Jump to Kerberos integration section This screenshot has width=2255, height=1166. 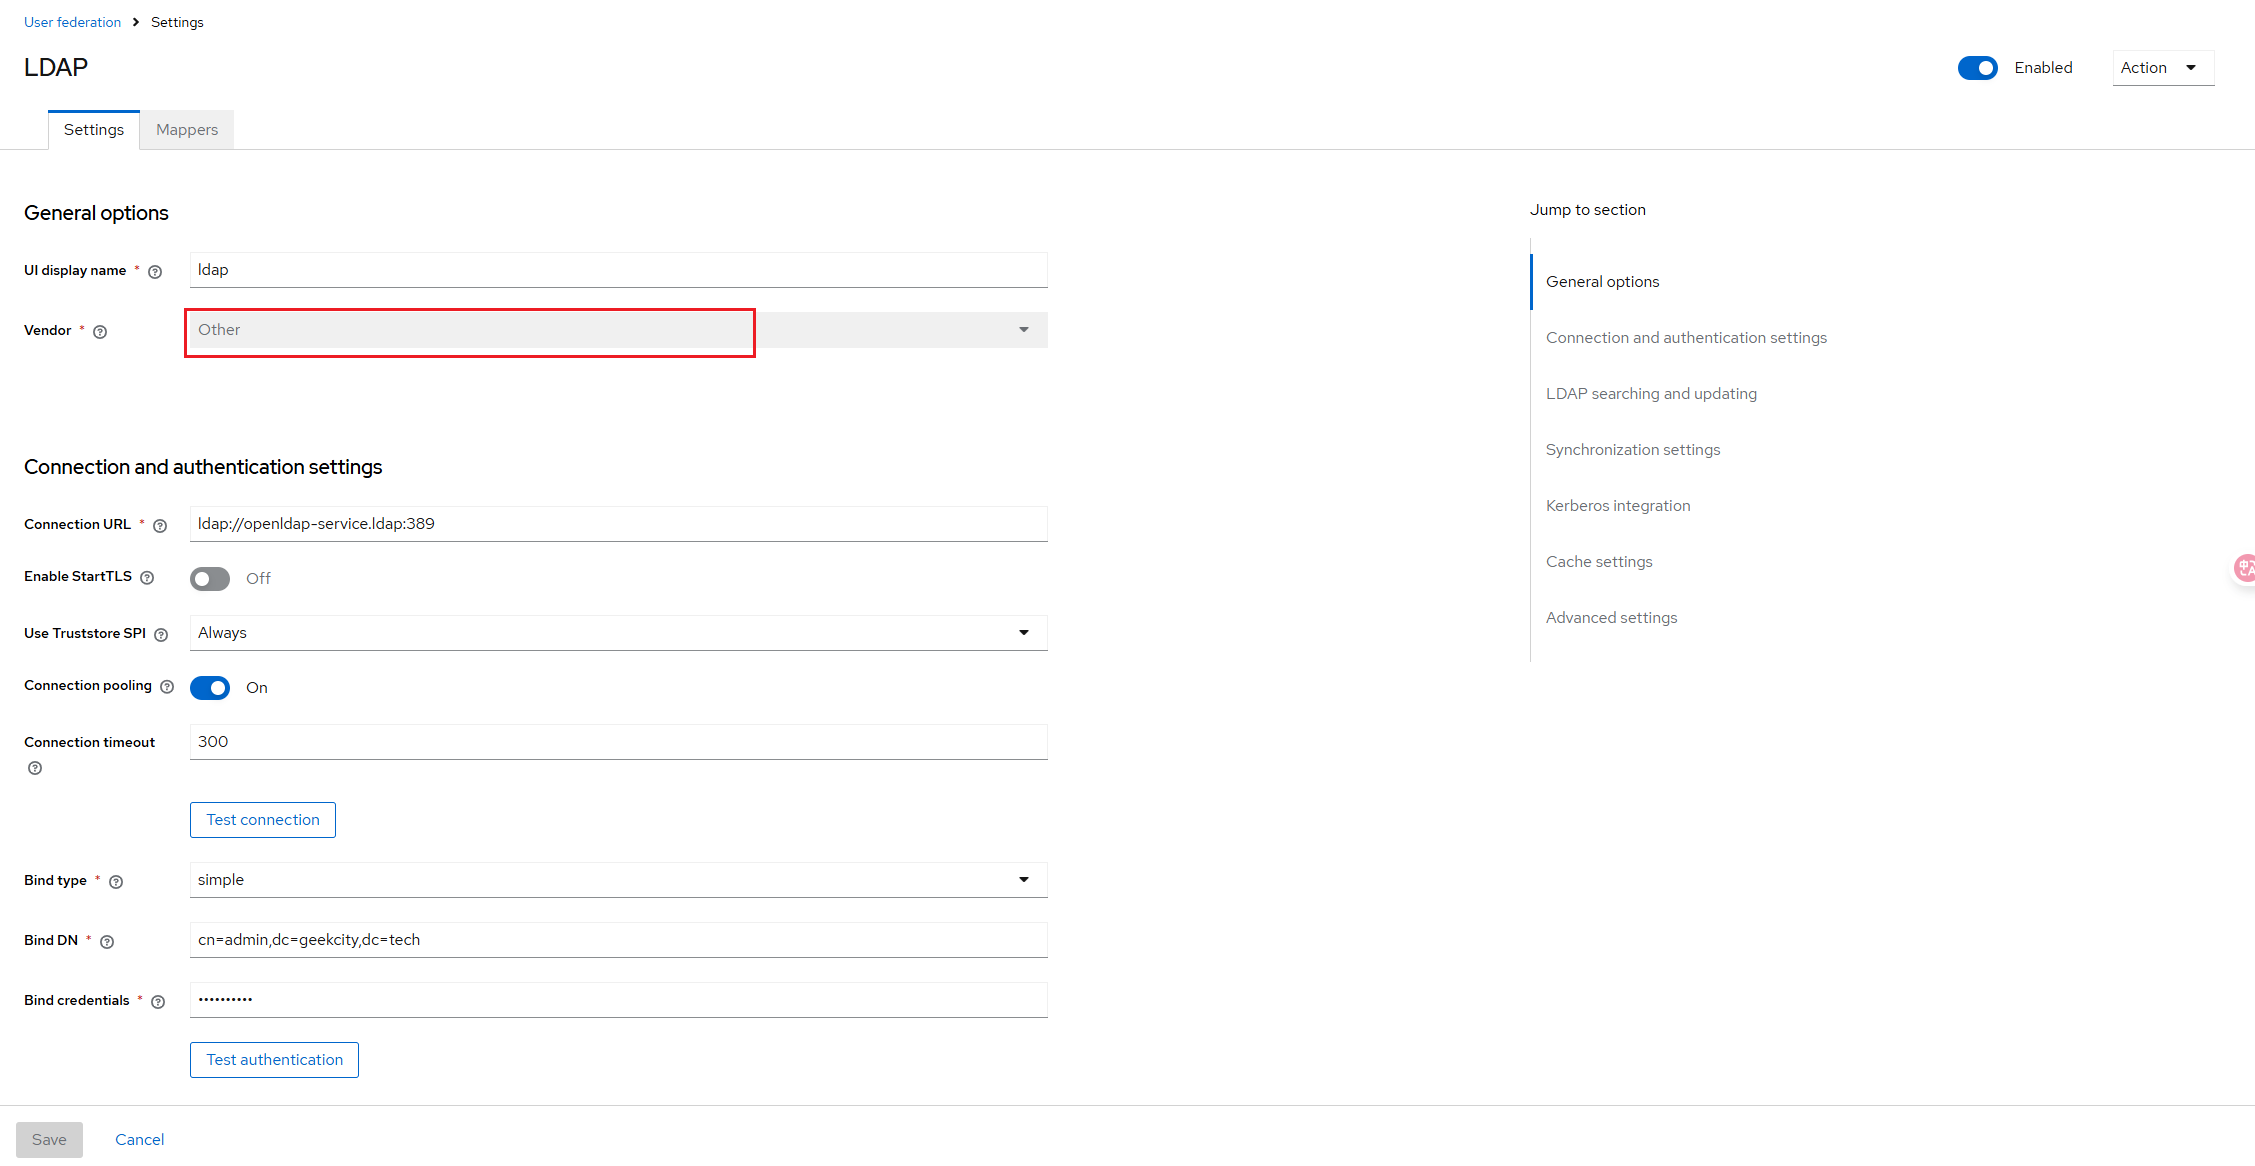pos(1618,506)
